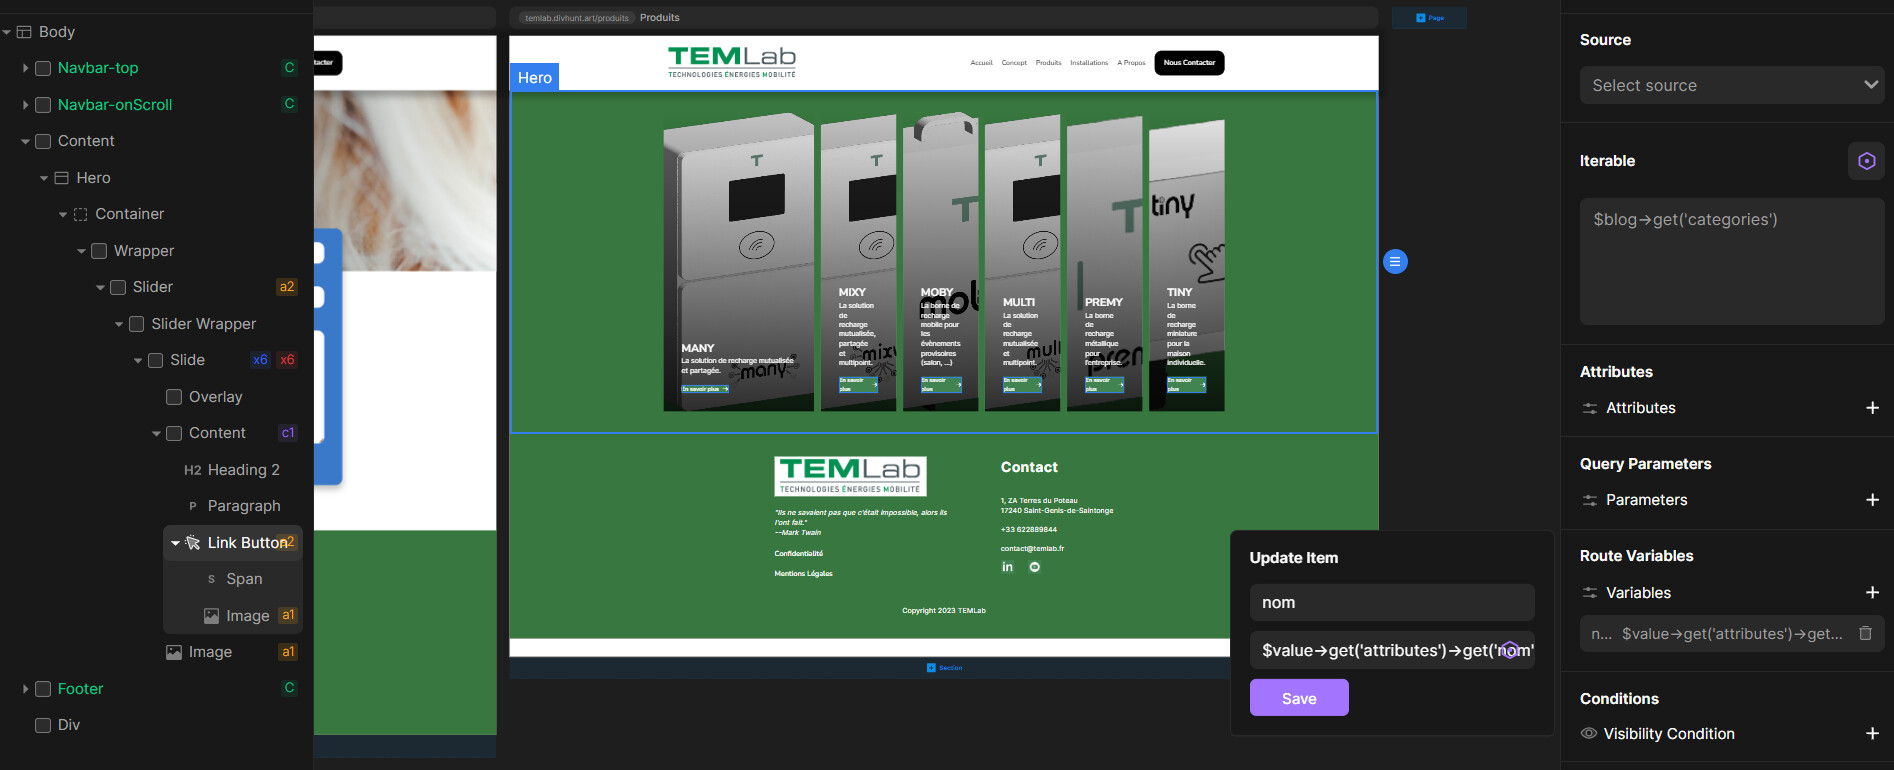Click the C badge on Navbar-top row

point(289,68)
